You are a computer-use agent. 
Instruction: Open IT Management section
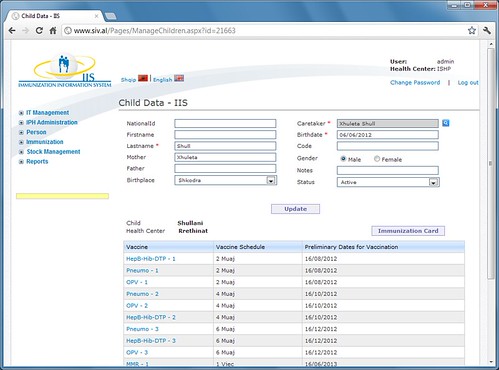point(48,113)
